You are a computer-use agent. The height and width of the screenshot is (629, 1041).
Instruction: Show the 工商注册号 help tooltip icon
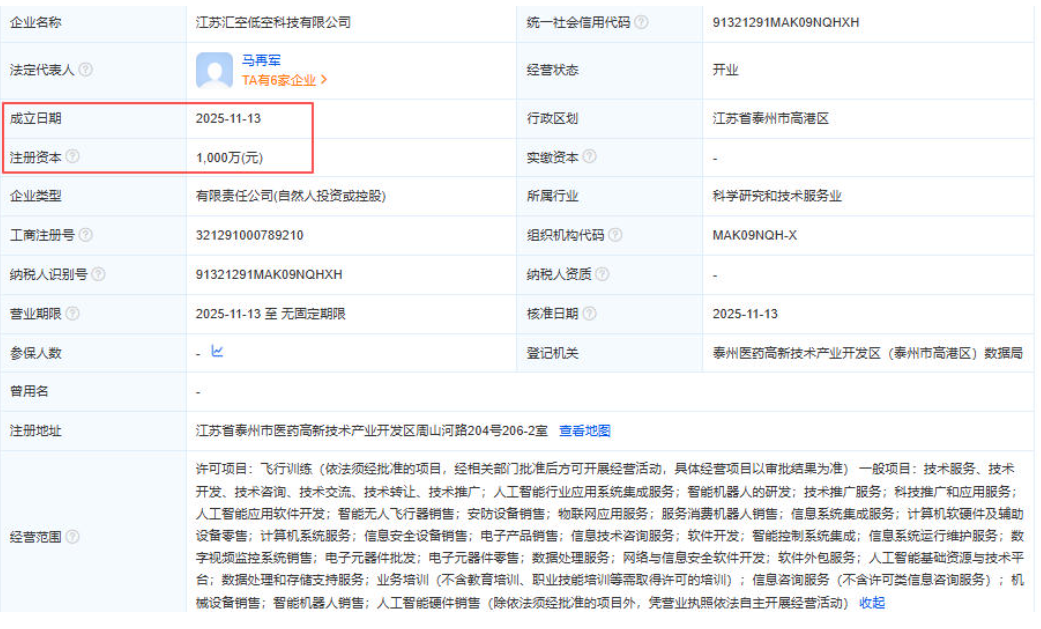tap(86, 235)
